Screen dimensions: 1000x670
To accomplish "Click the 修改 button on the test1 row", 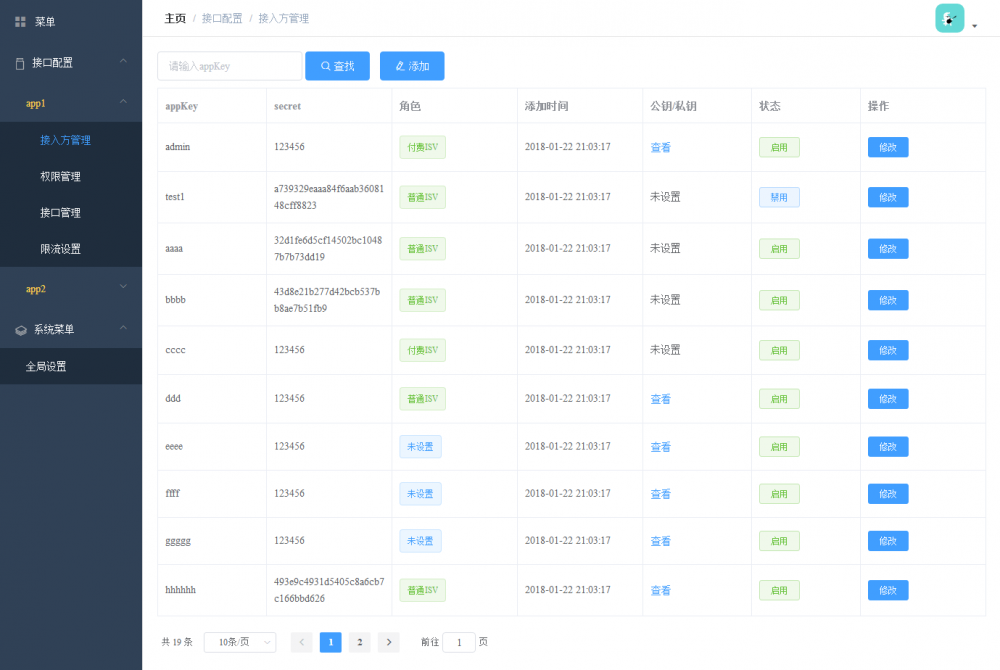I will point(888,197).
